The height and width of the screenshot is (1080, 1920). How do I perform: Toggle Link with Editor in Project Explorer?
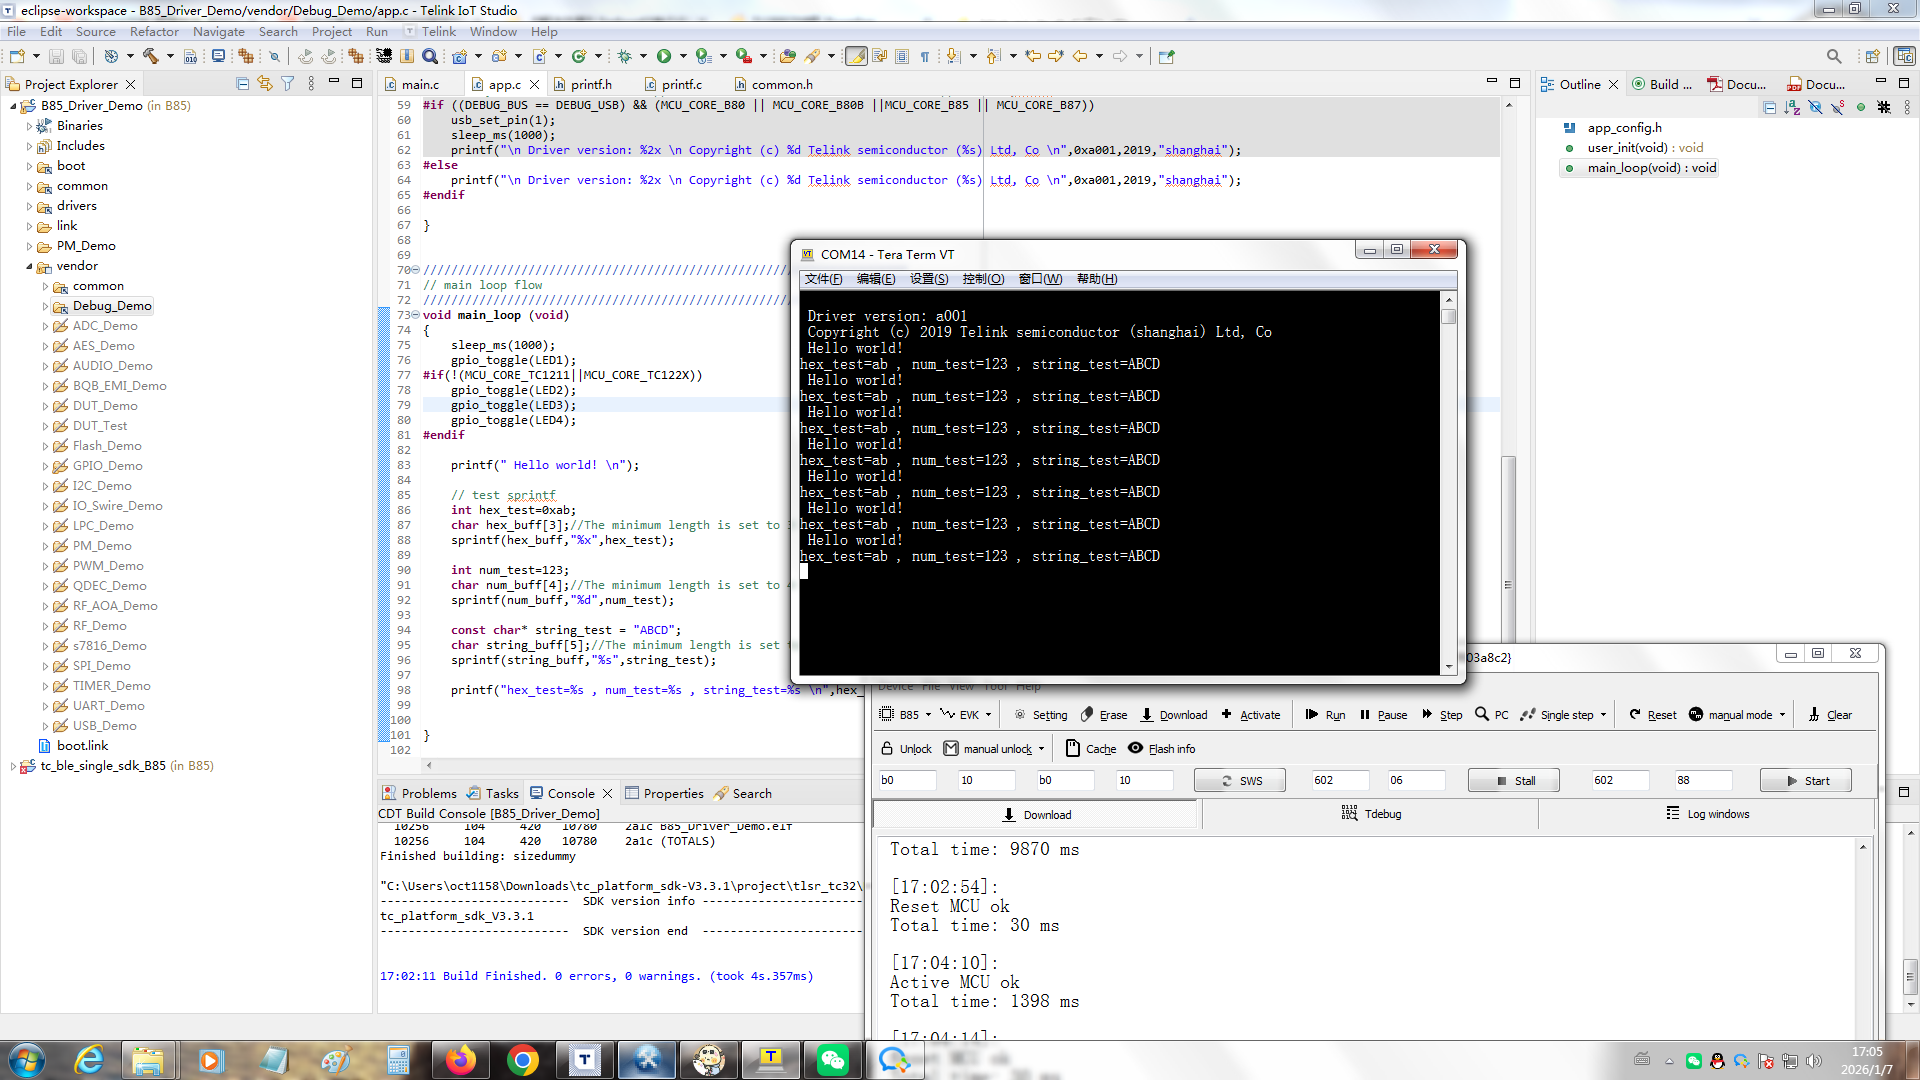[x=265, y=84]
